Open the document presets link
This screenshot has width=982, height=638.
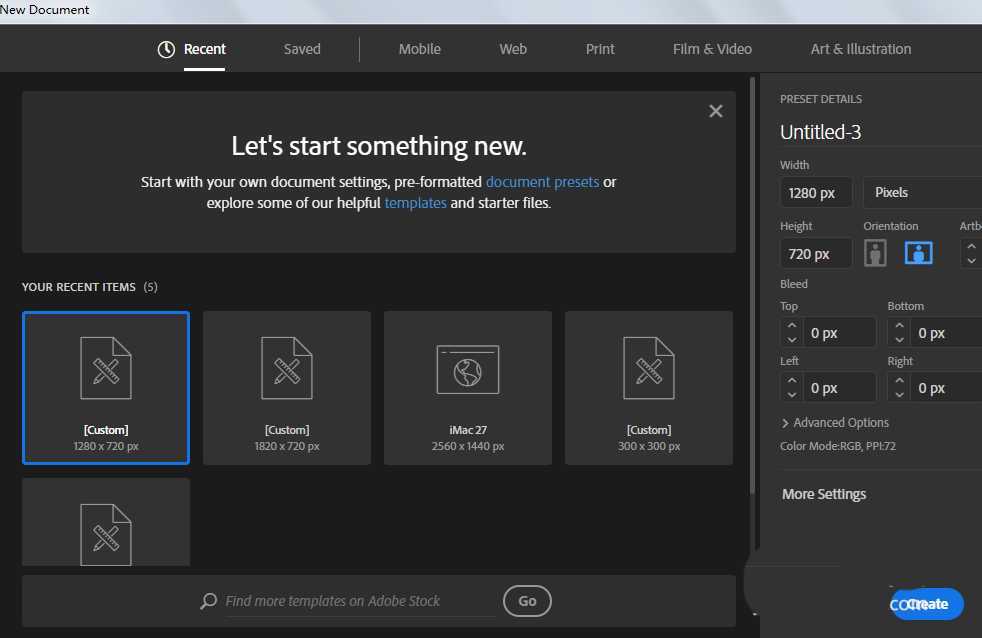pyautogui.click(x=542, y=182)
